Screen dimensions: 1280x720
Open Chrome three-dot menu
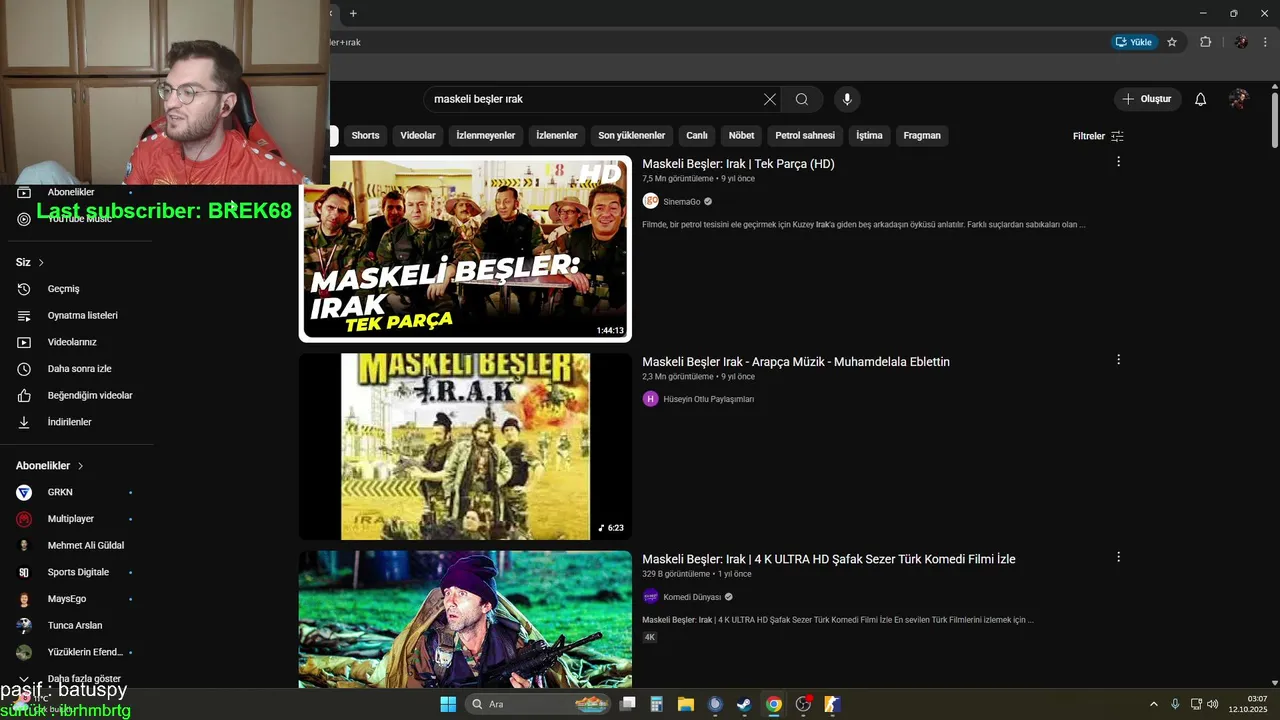click(1265, 42)
